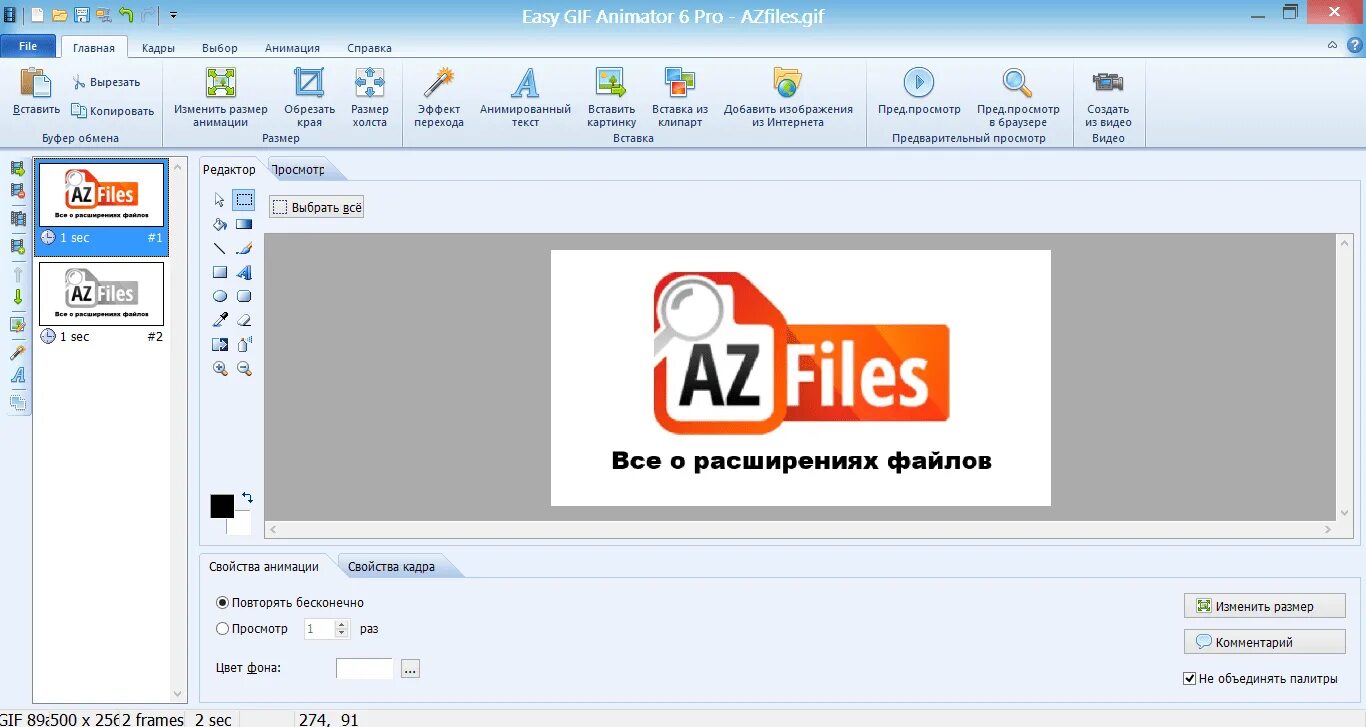Swap foreground and background colors
This screenshot has width=1366, height=727.
(247, 497)
